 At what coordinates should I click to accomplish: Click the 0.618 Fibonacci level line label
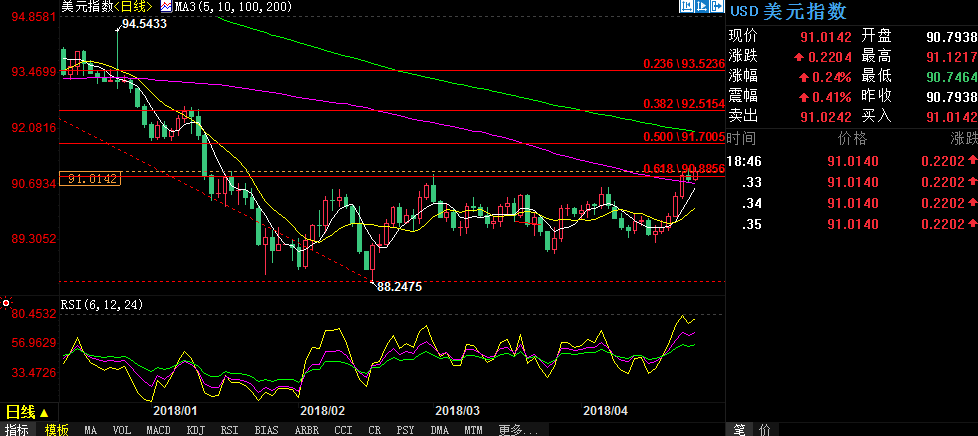click(x=683, y=169)
